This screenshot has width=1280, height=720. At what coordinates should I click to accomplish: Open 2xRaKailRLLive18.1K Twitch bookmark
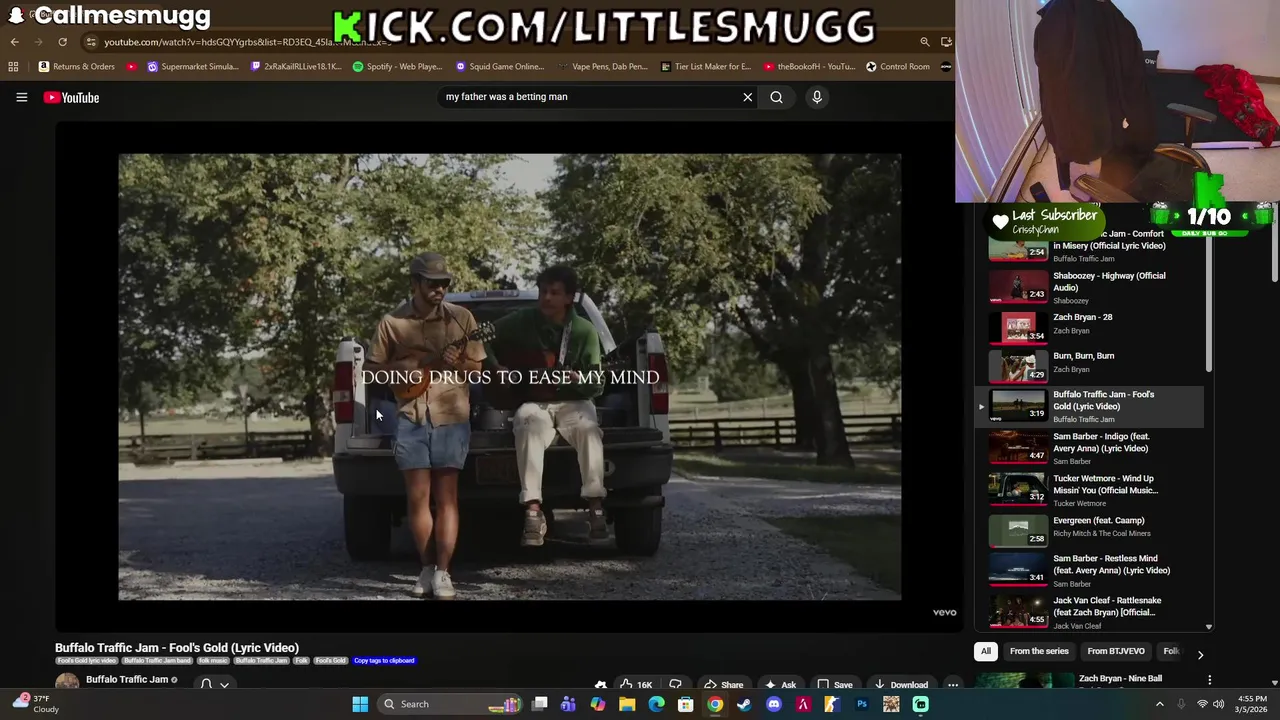[296, 67]
